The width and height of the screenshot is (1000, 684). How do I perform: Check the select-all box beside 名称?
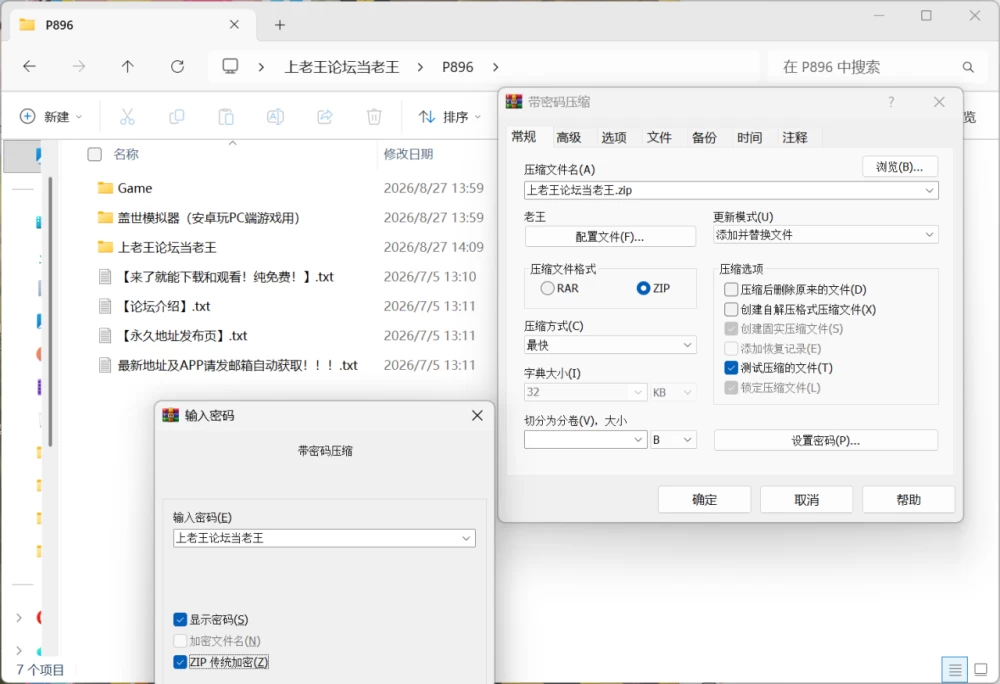pyautogui.click(x=94, y=154)
